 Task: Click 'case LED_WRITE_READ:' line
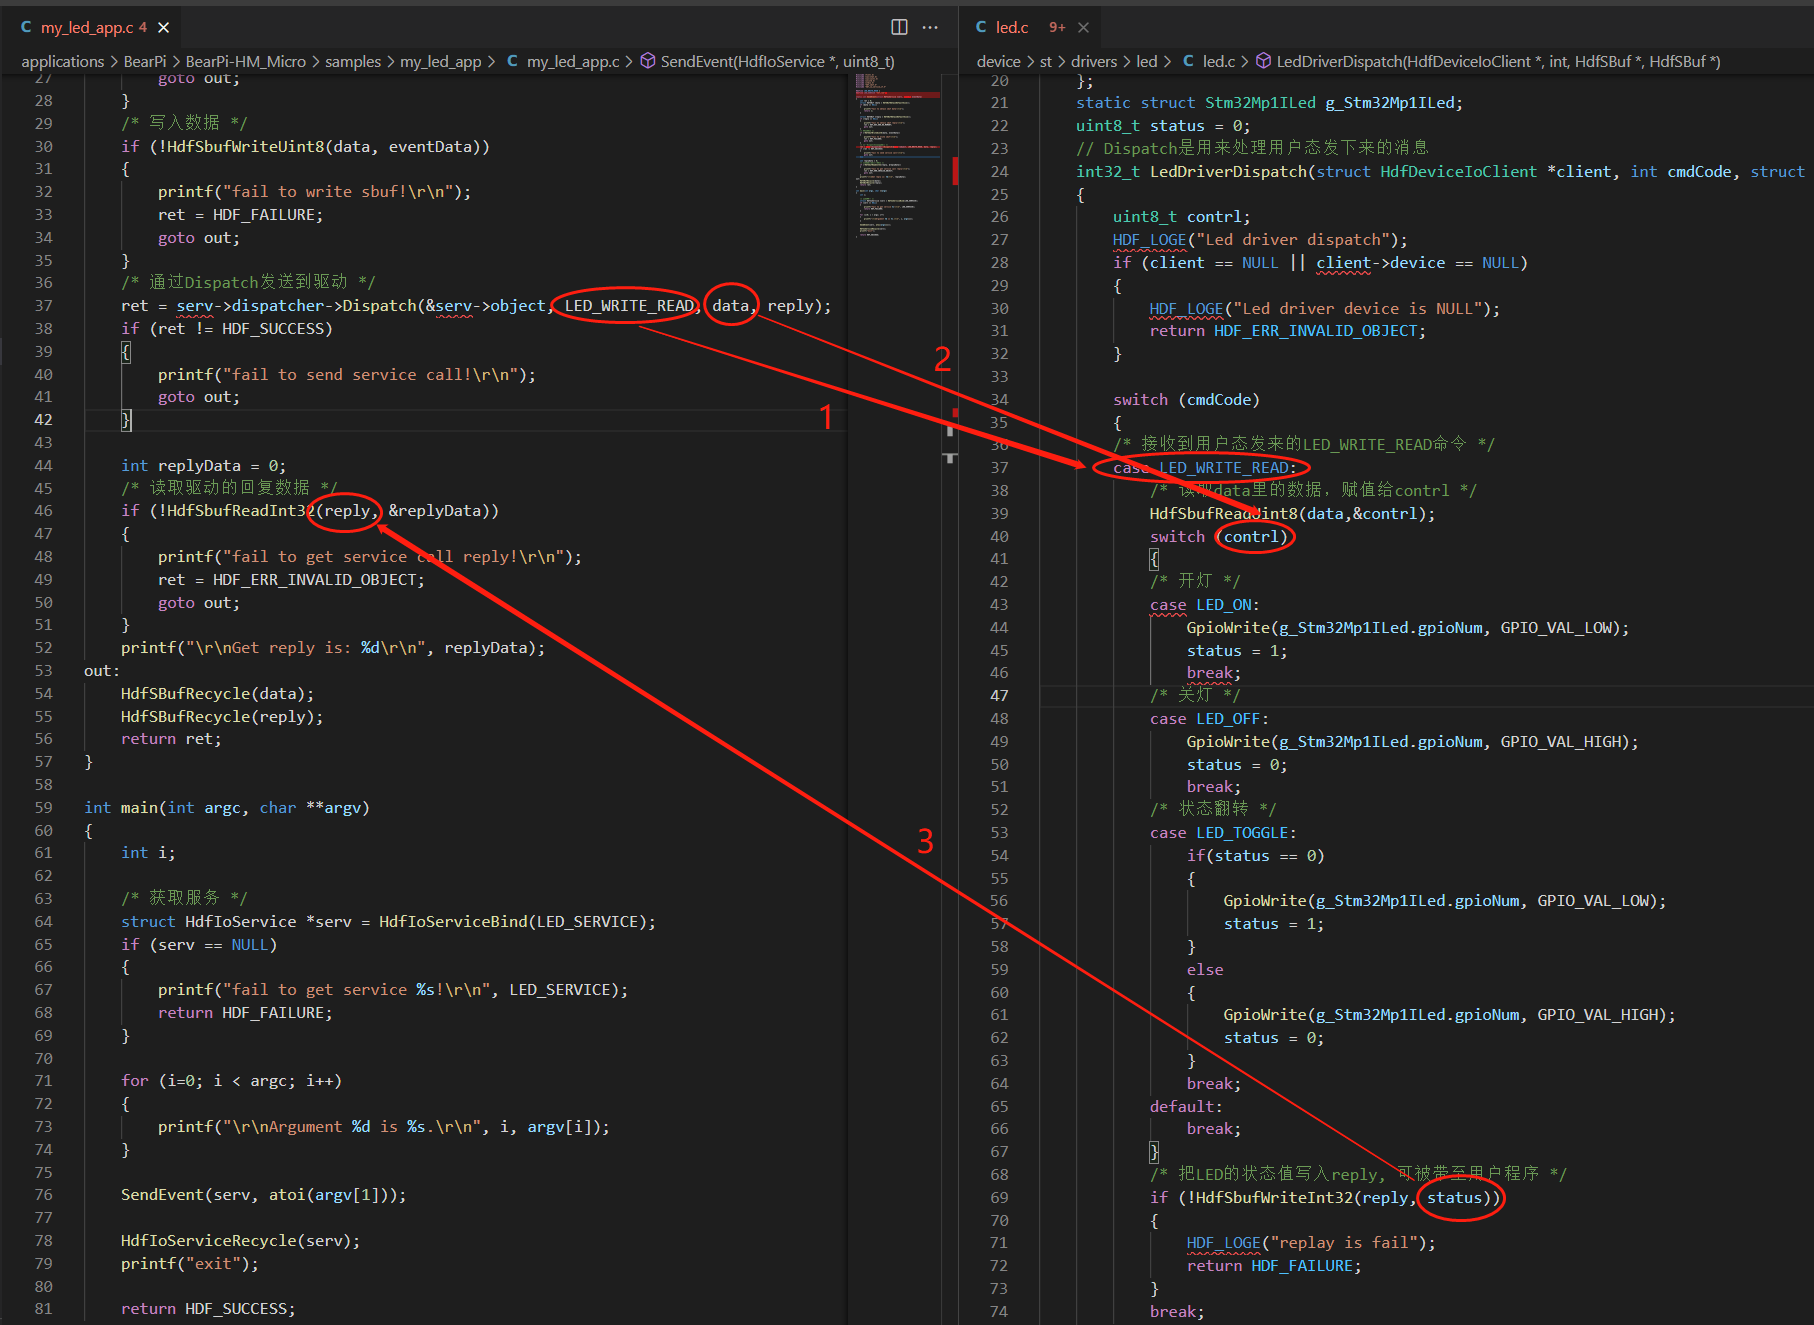tap(1205, 468)
